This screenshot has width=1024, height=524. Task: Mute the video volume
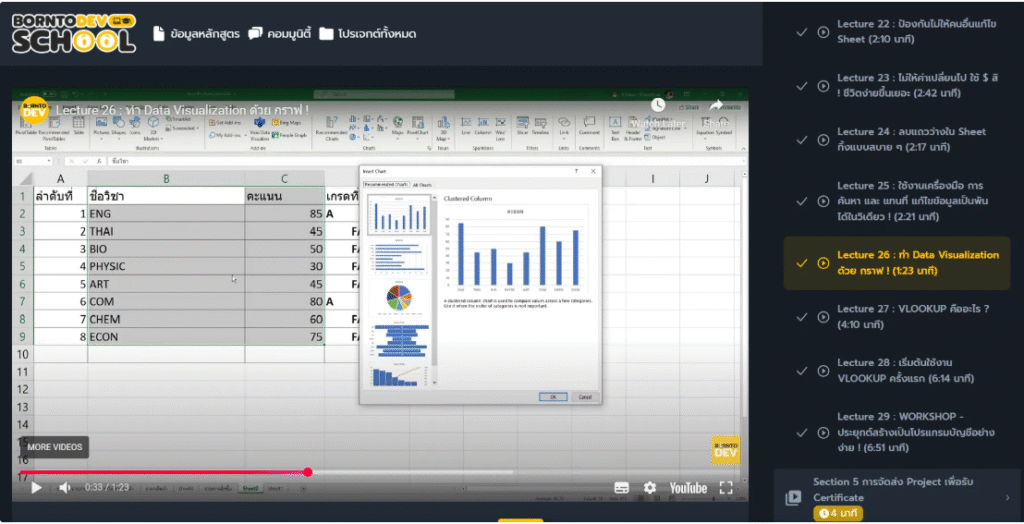tap(65, 488)
